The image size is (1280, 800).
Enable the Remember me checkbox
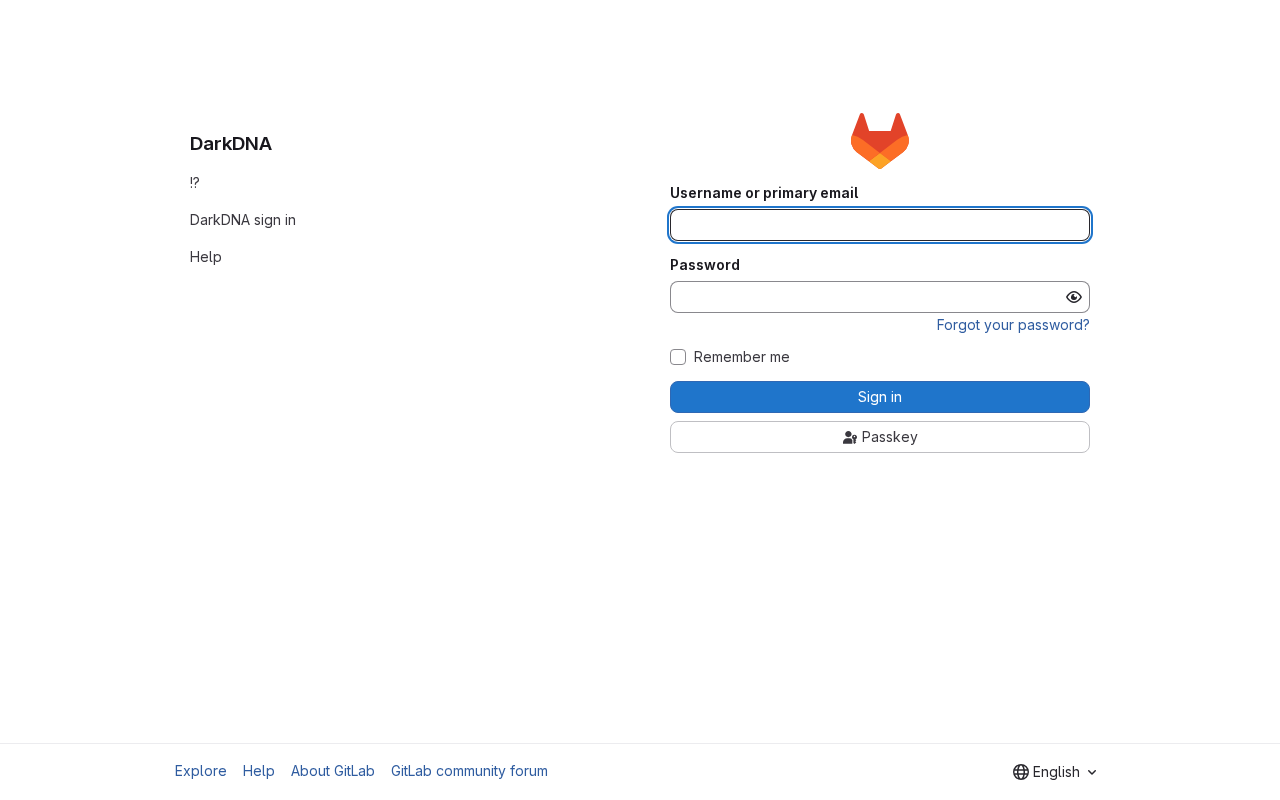pyautogui.click(x=678, y=357)
